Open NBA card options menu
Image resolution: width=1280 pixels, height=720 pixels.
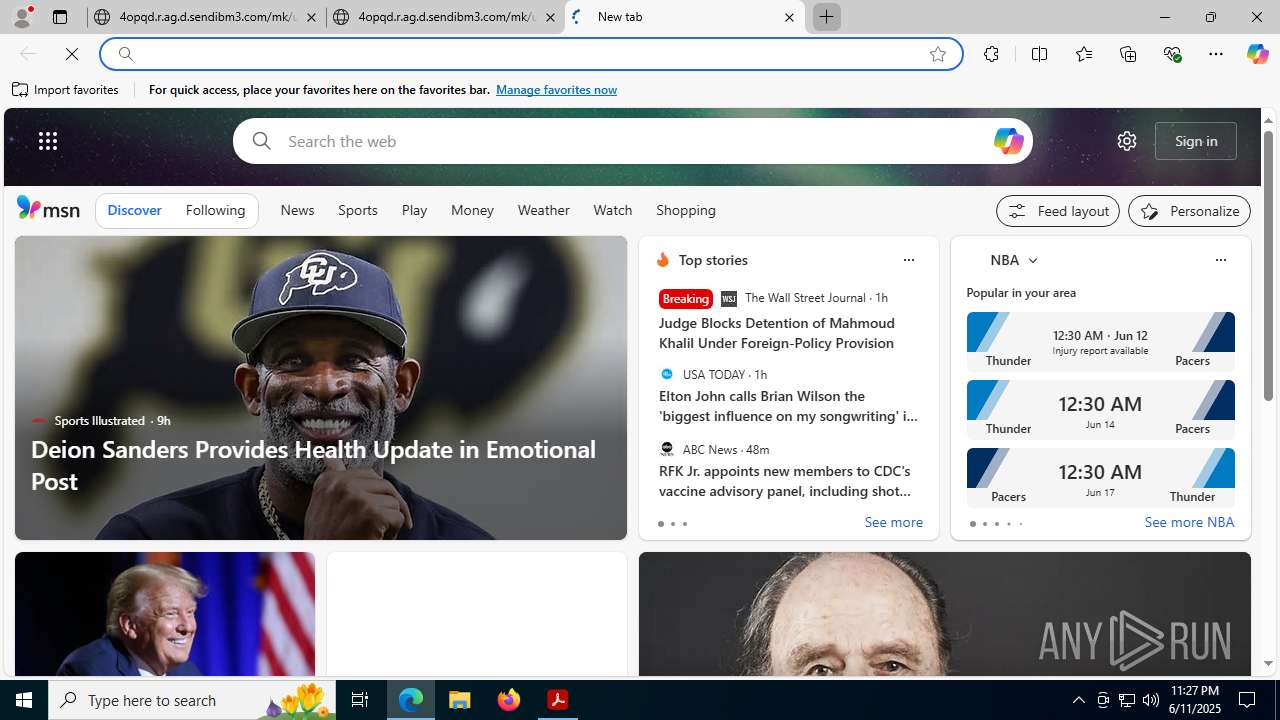(1220, 260)
